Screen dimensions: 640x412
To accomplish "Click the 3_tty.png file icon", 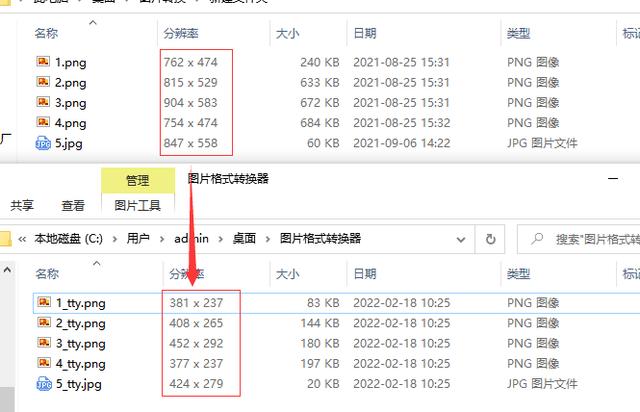I will coord(44,343).
